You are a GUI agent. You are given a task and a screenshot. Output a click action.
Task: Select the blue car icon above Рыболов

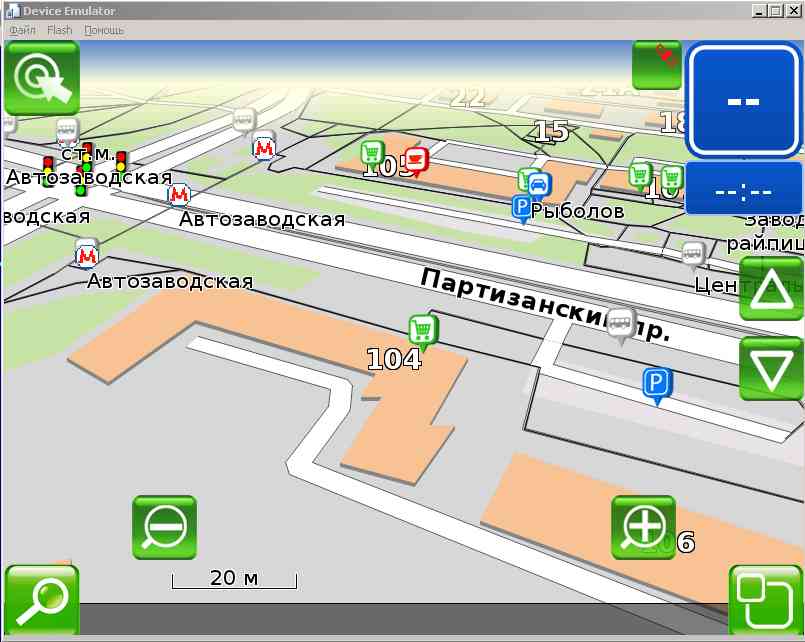(538, 184)
